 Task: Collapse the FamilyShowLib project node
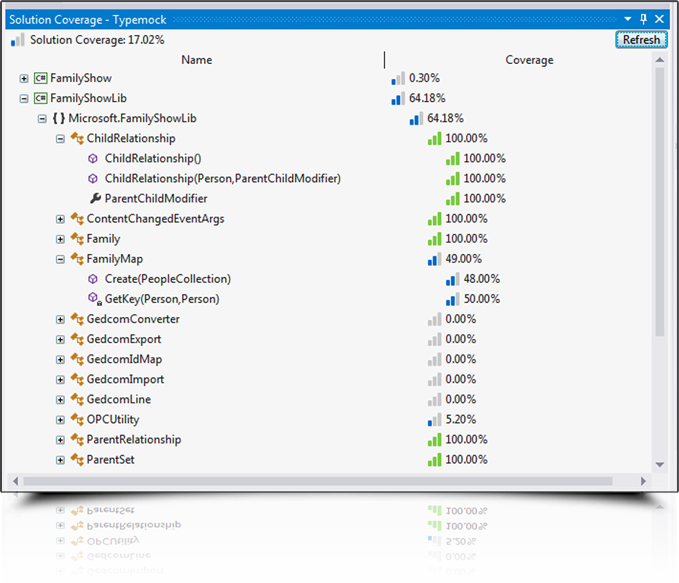click(x=24, y=98)
